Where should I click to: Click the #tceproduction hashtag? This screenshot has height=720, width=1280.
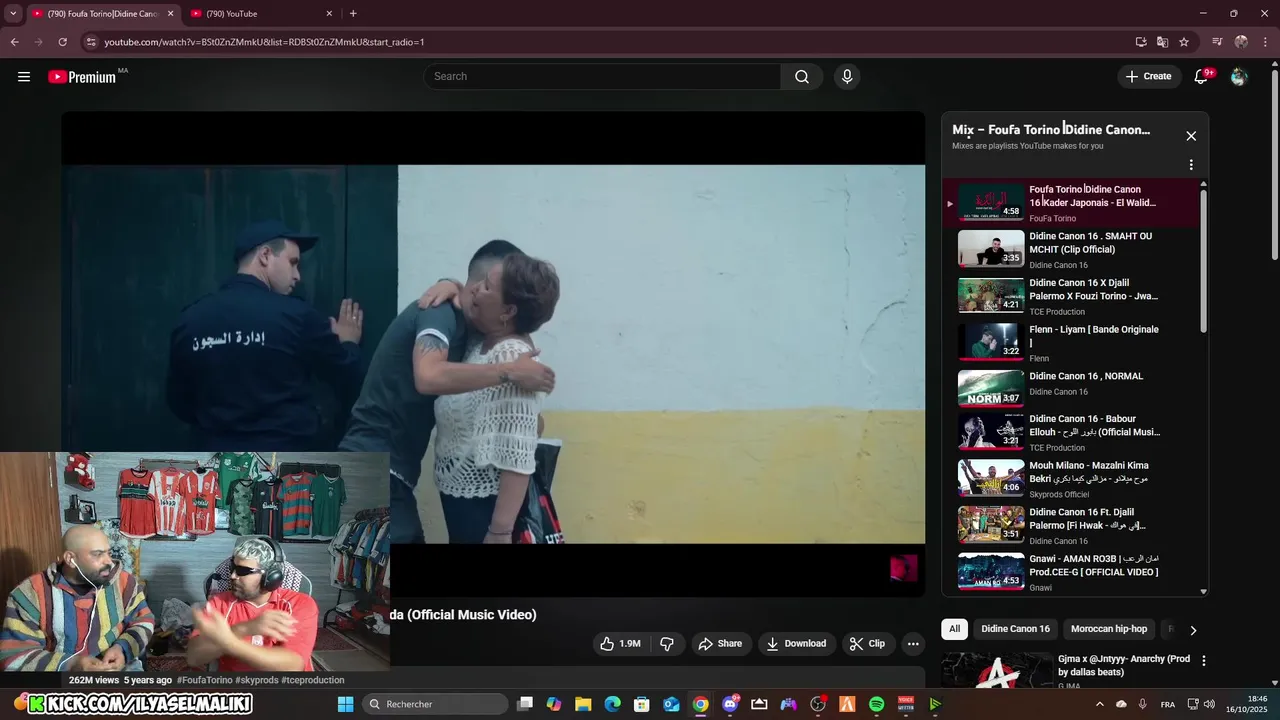[313, 680]
